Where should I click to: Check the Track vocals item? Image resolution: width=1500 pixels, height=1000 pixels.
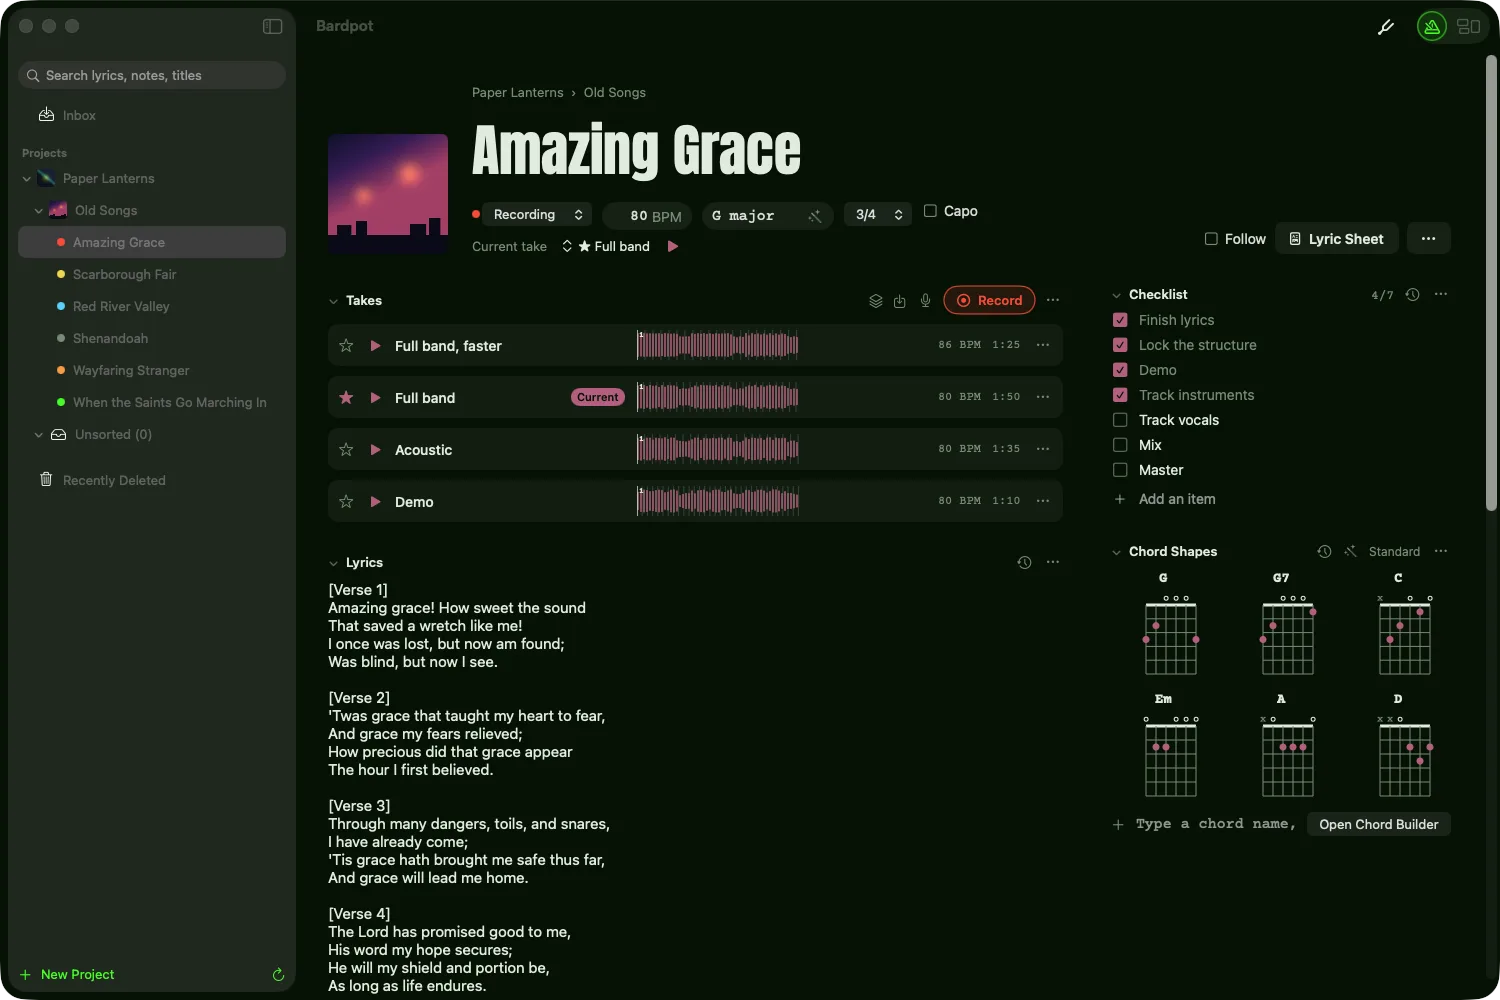pyautogui.click(x=1120, y=420)
